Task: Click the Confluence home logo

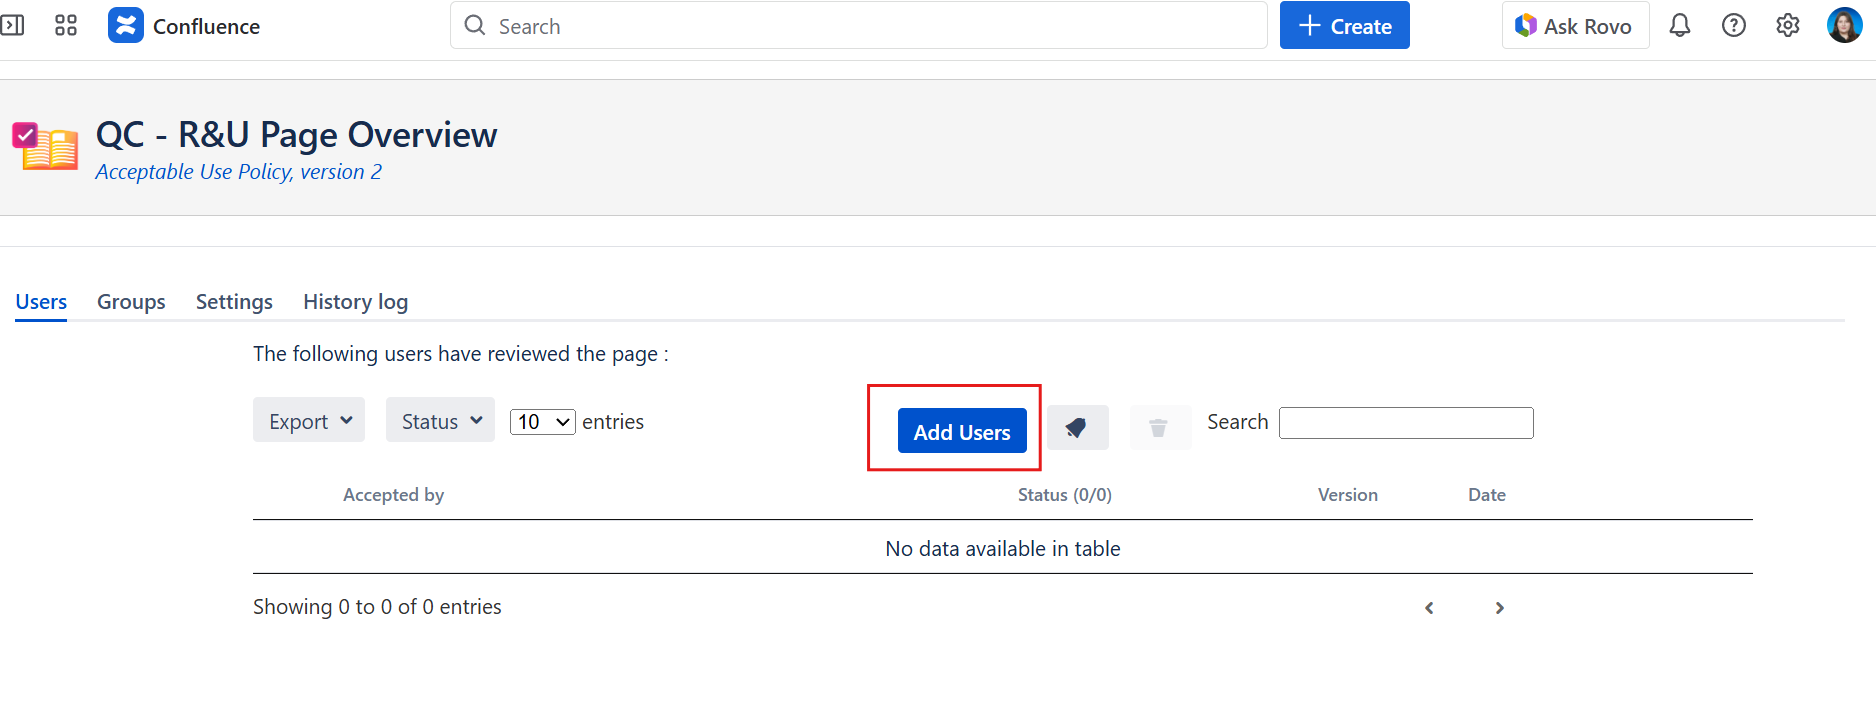Action: 184,26
